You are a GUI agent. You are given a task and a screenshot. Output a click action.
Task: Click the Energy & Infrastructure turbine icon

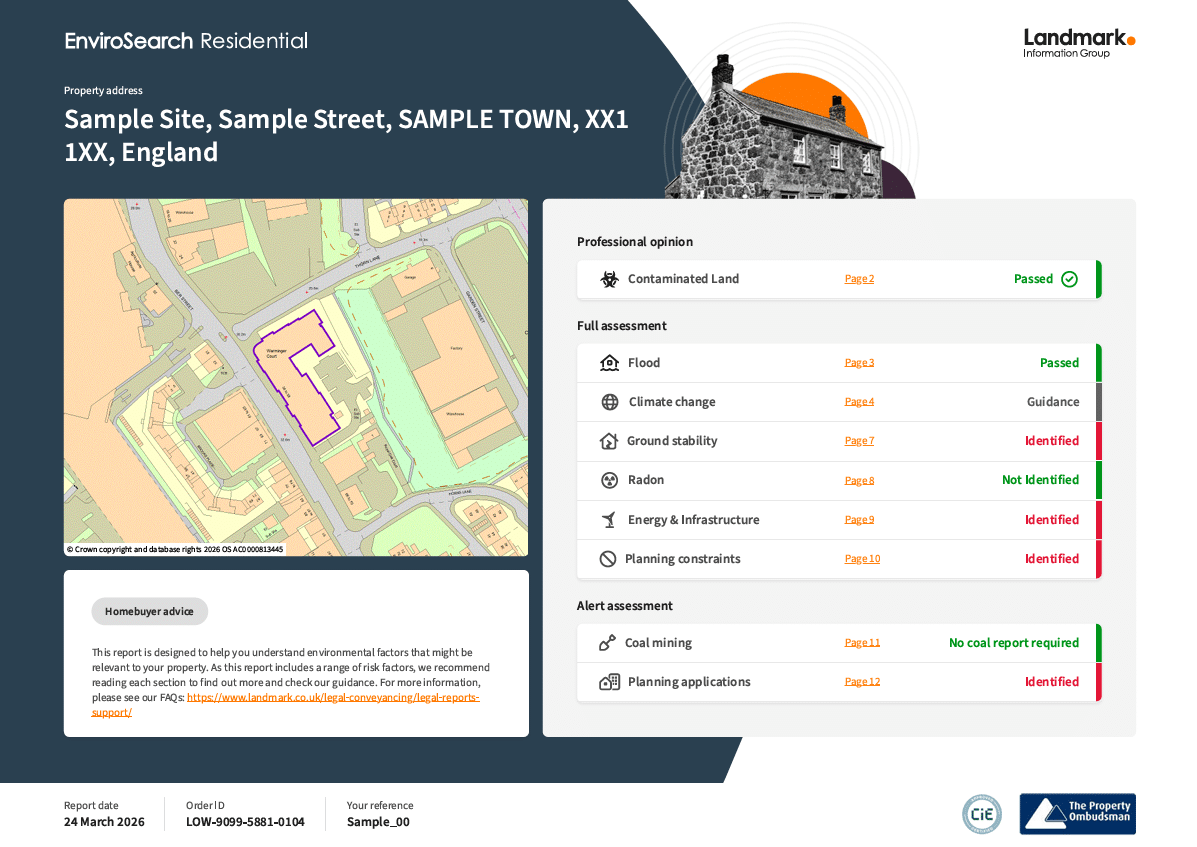[608, 520]
